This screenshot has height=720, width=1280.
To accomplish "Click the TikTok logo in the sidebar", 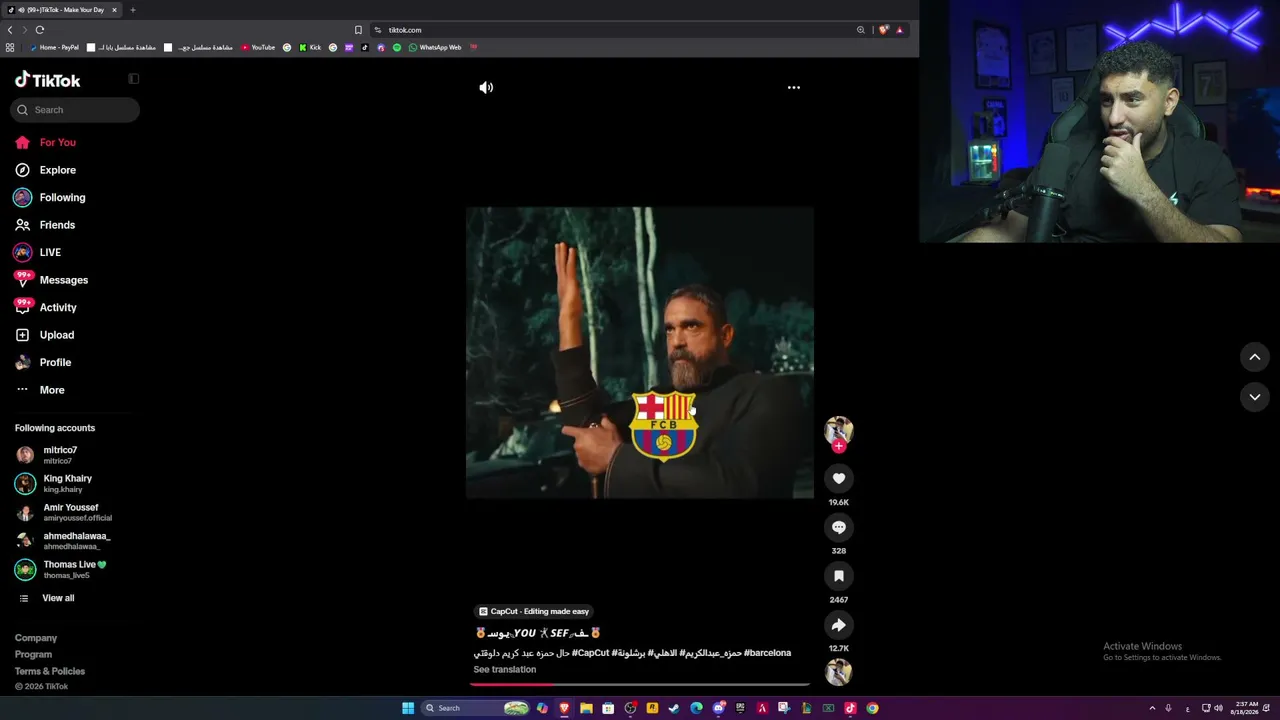I will 47,80.
